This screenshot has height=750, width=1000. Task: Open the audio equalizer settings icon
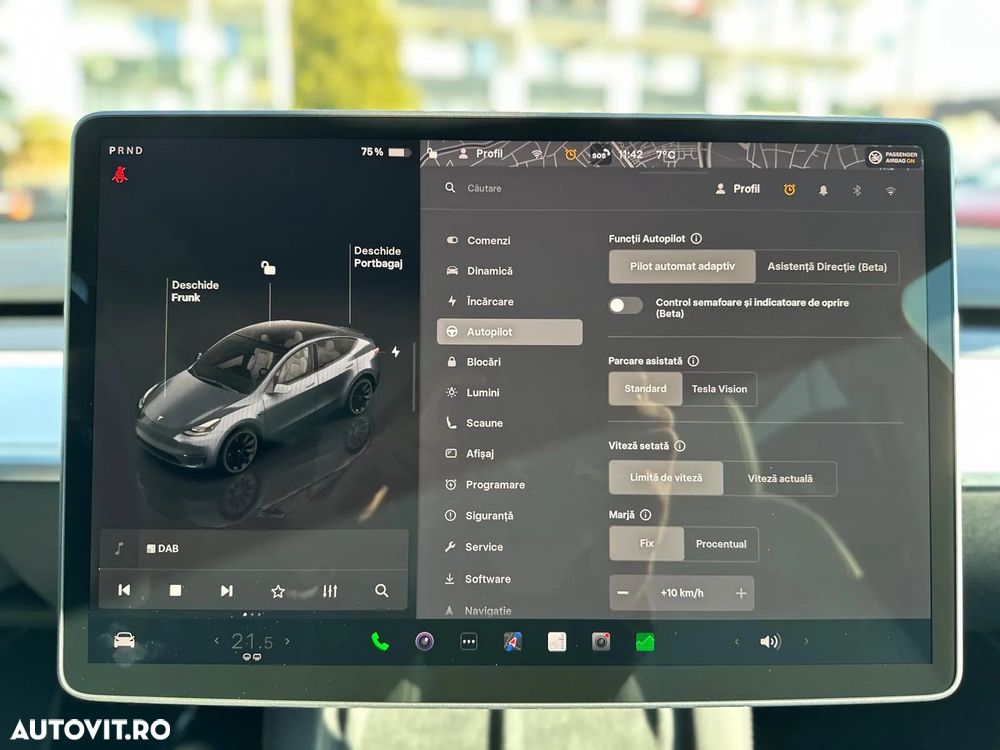[x=330, y=591]
